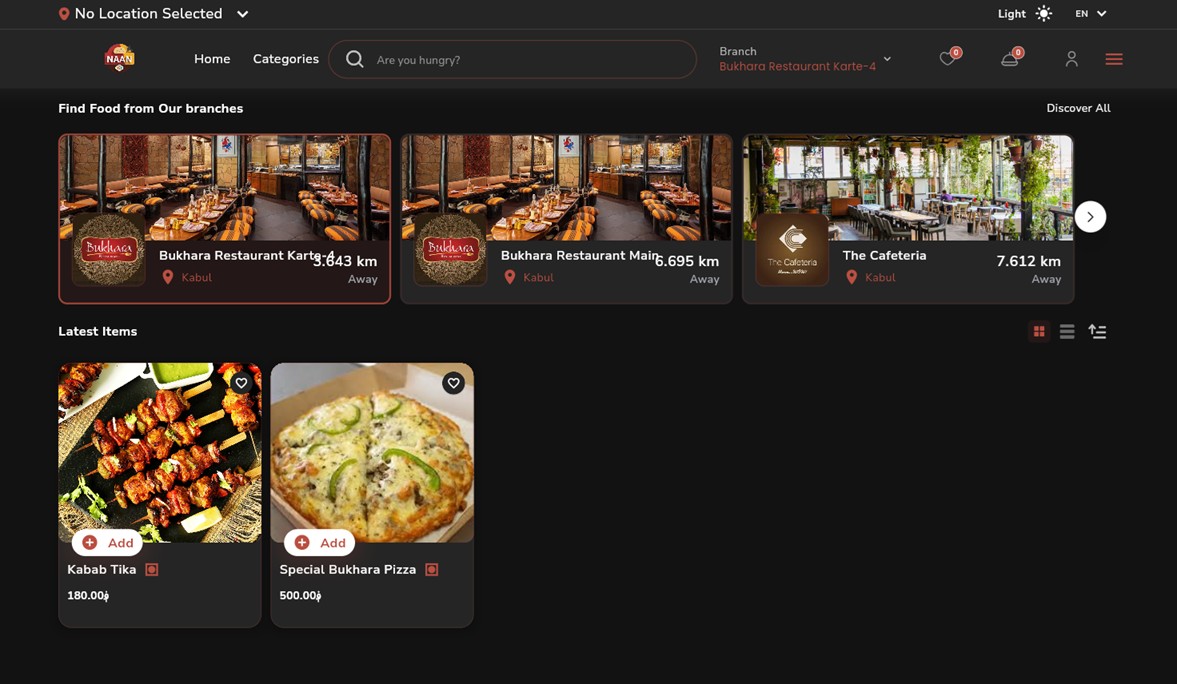The height and width of the screenshot is (684, 1177).
Task: Open the Special Bukhara Pizza image
Action: 372,453
